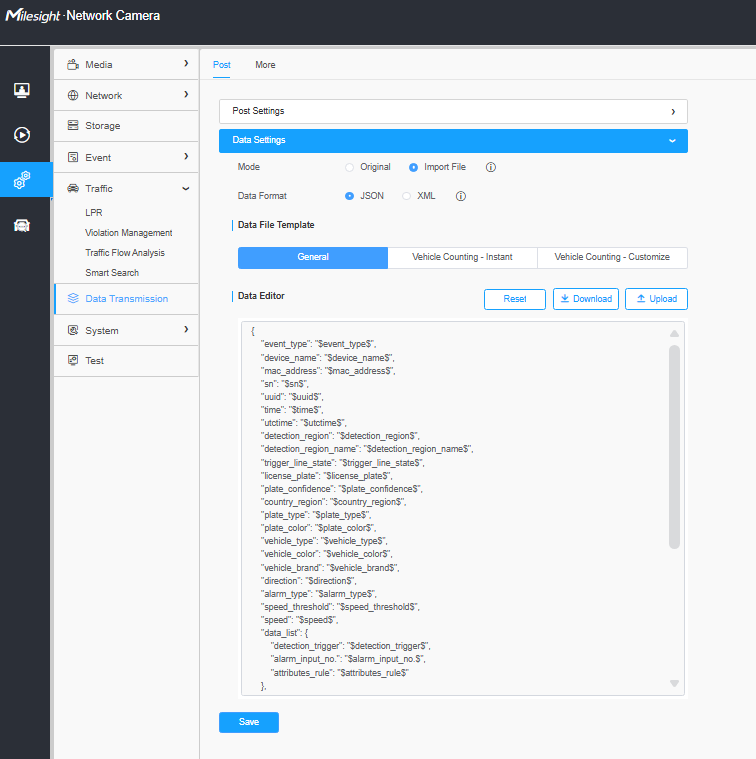Click the Media camera icon
Screen dimensions: 756x759
click(73, 64)
